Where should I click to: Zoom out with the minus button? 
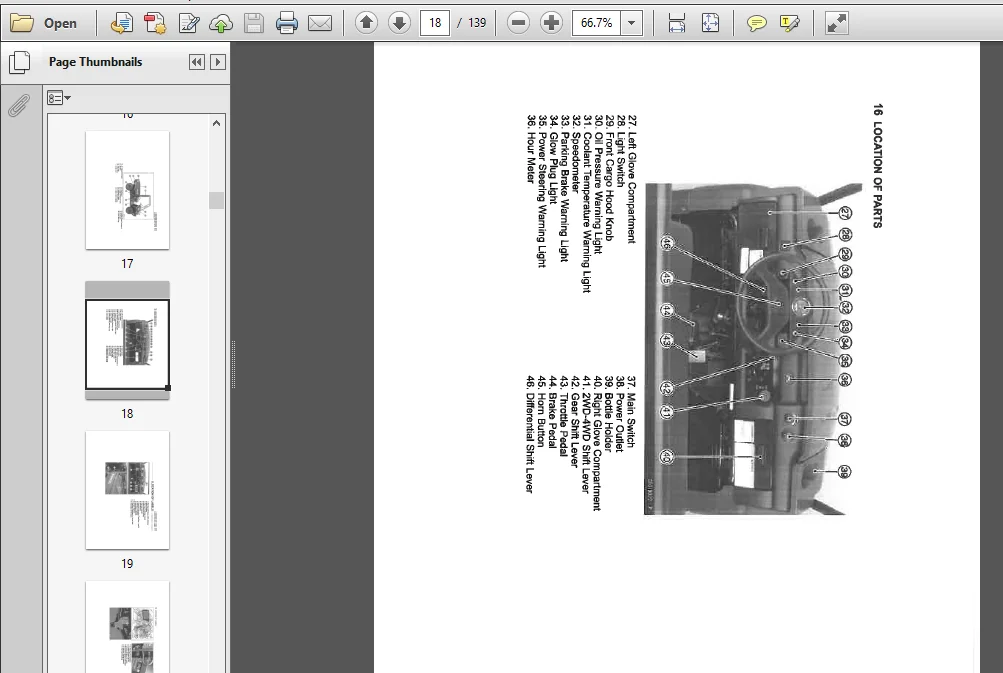518,23
